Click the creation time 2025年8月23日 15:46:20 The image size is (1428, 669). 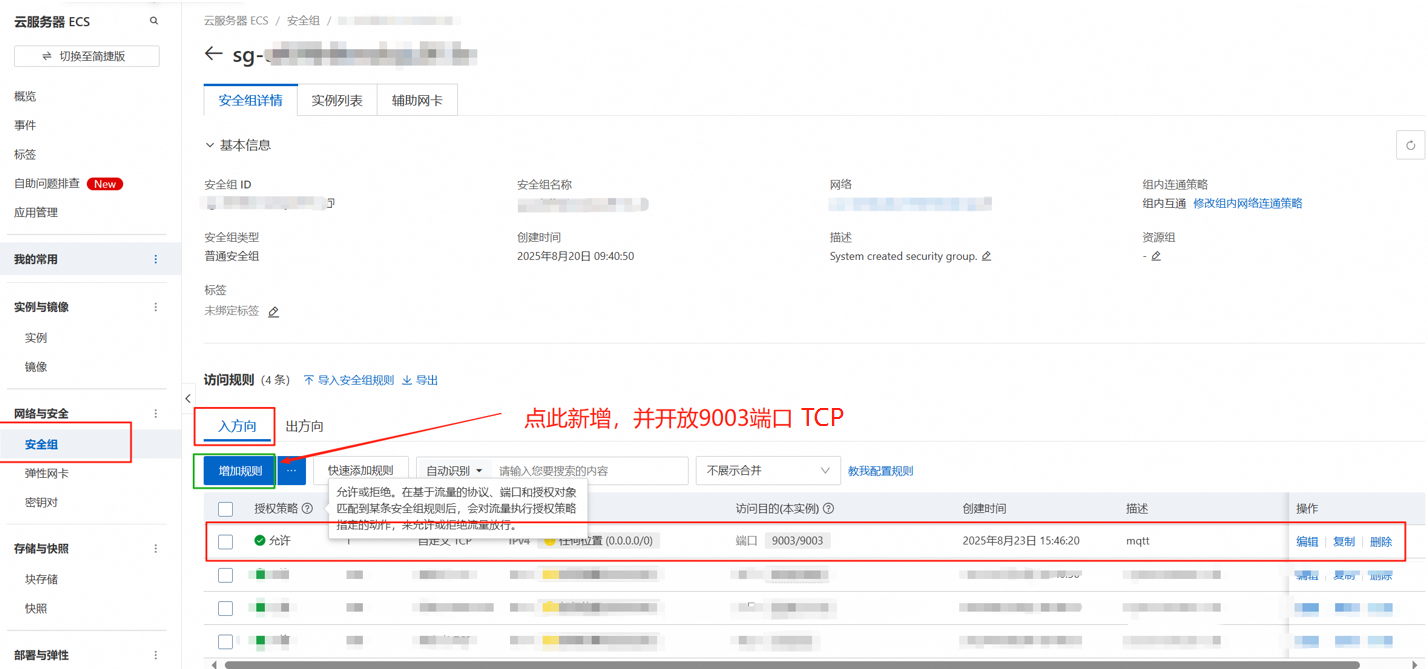point(1021,541)
